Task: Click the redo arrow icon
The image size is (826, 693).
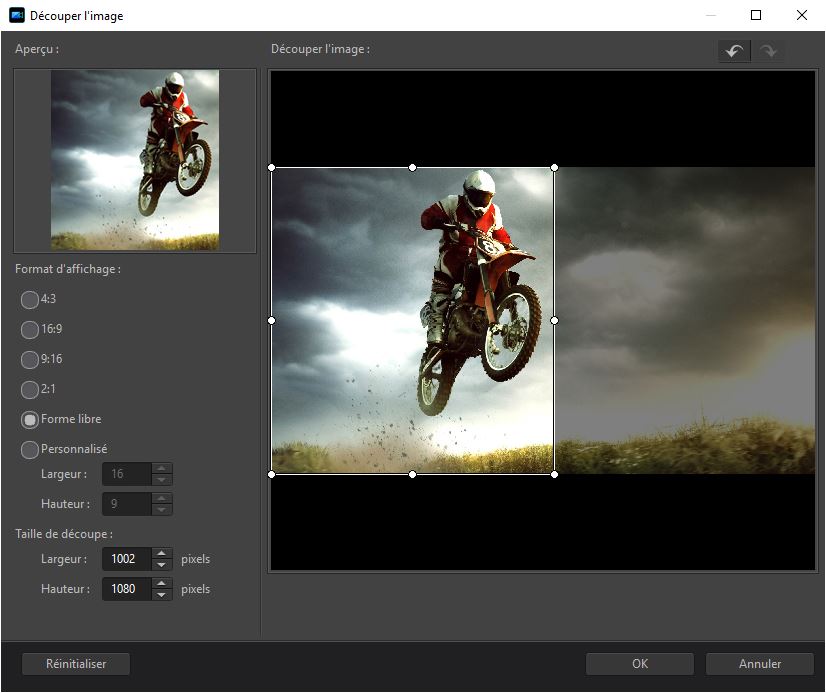Action: click(x=768, y=52)
